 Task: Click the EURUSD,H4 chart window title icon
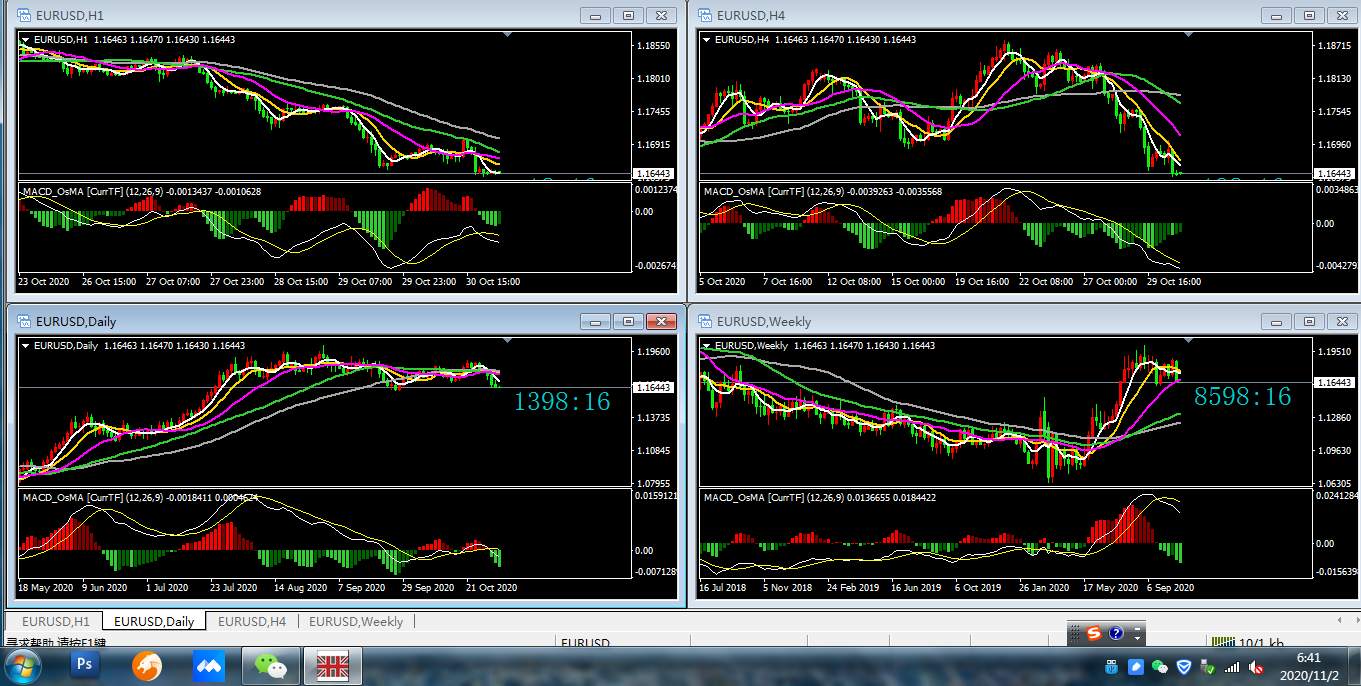705,15
